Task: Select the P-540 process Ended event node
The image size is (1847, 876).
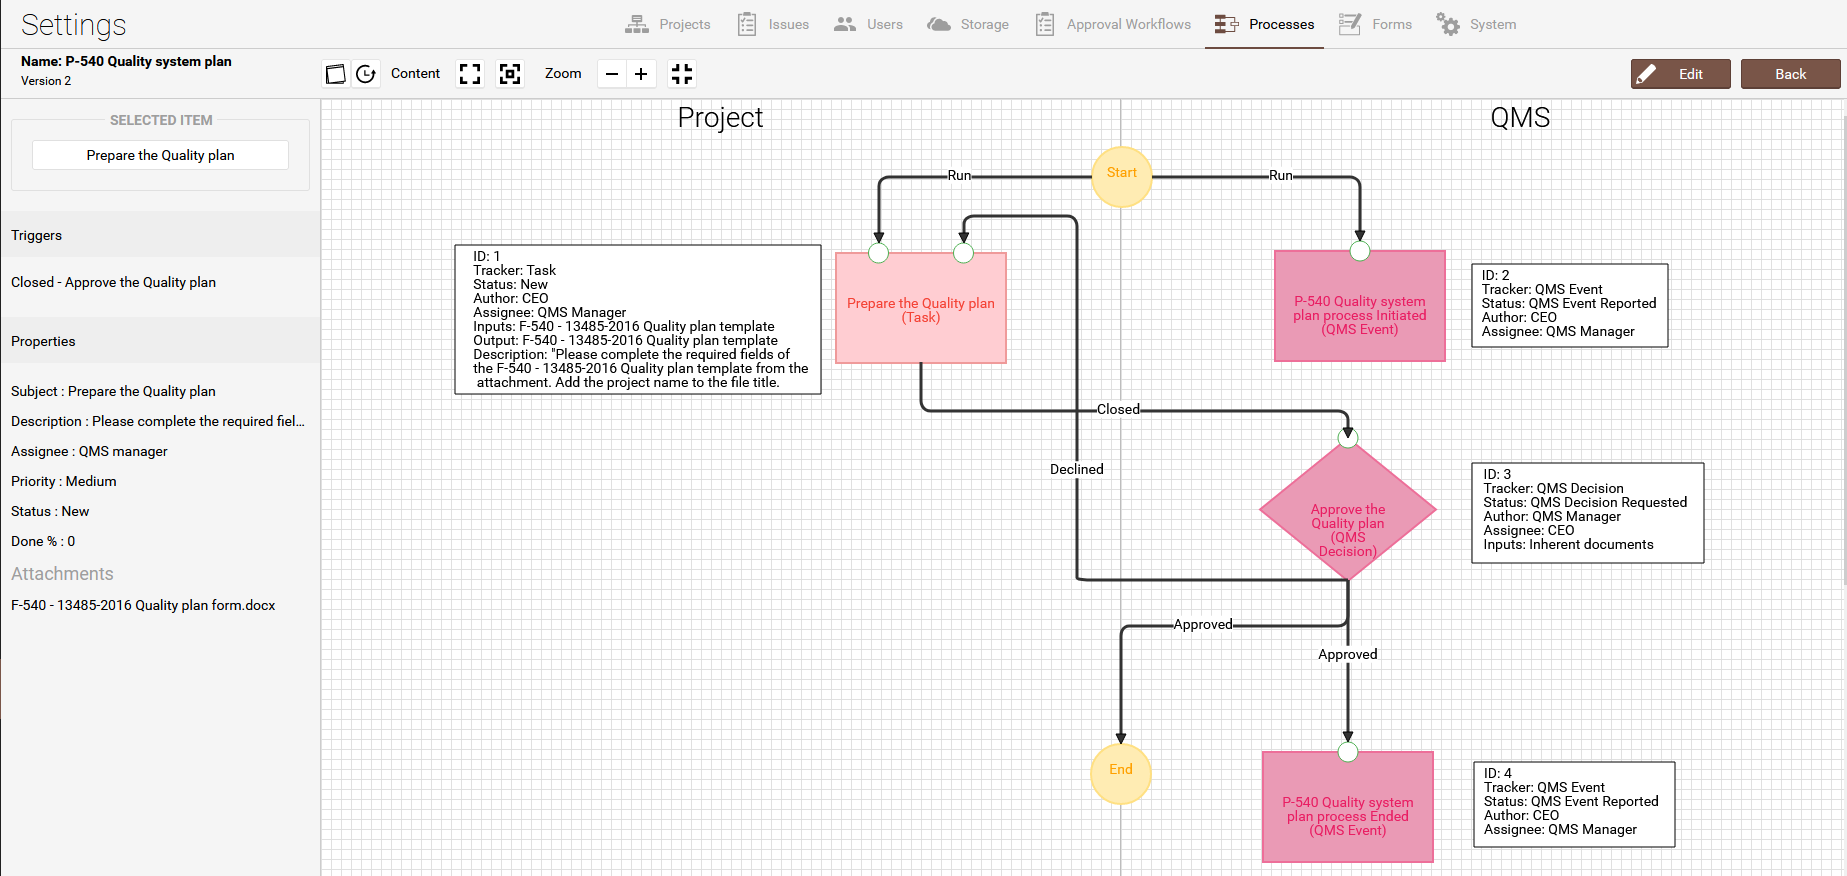Action: 1347,808
